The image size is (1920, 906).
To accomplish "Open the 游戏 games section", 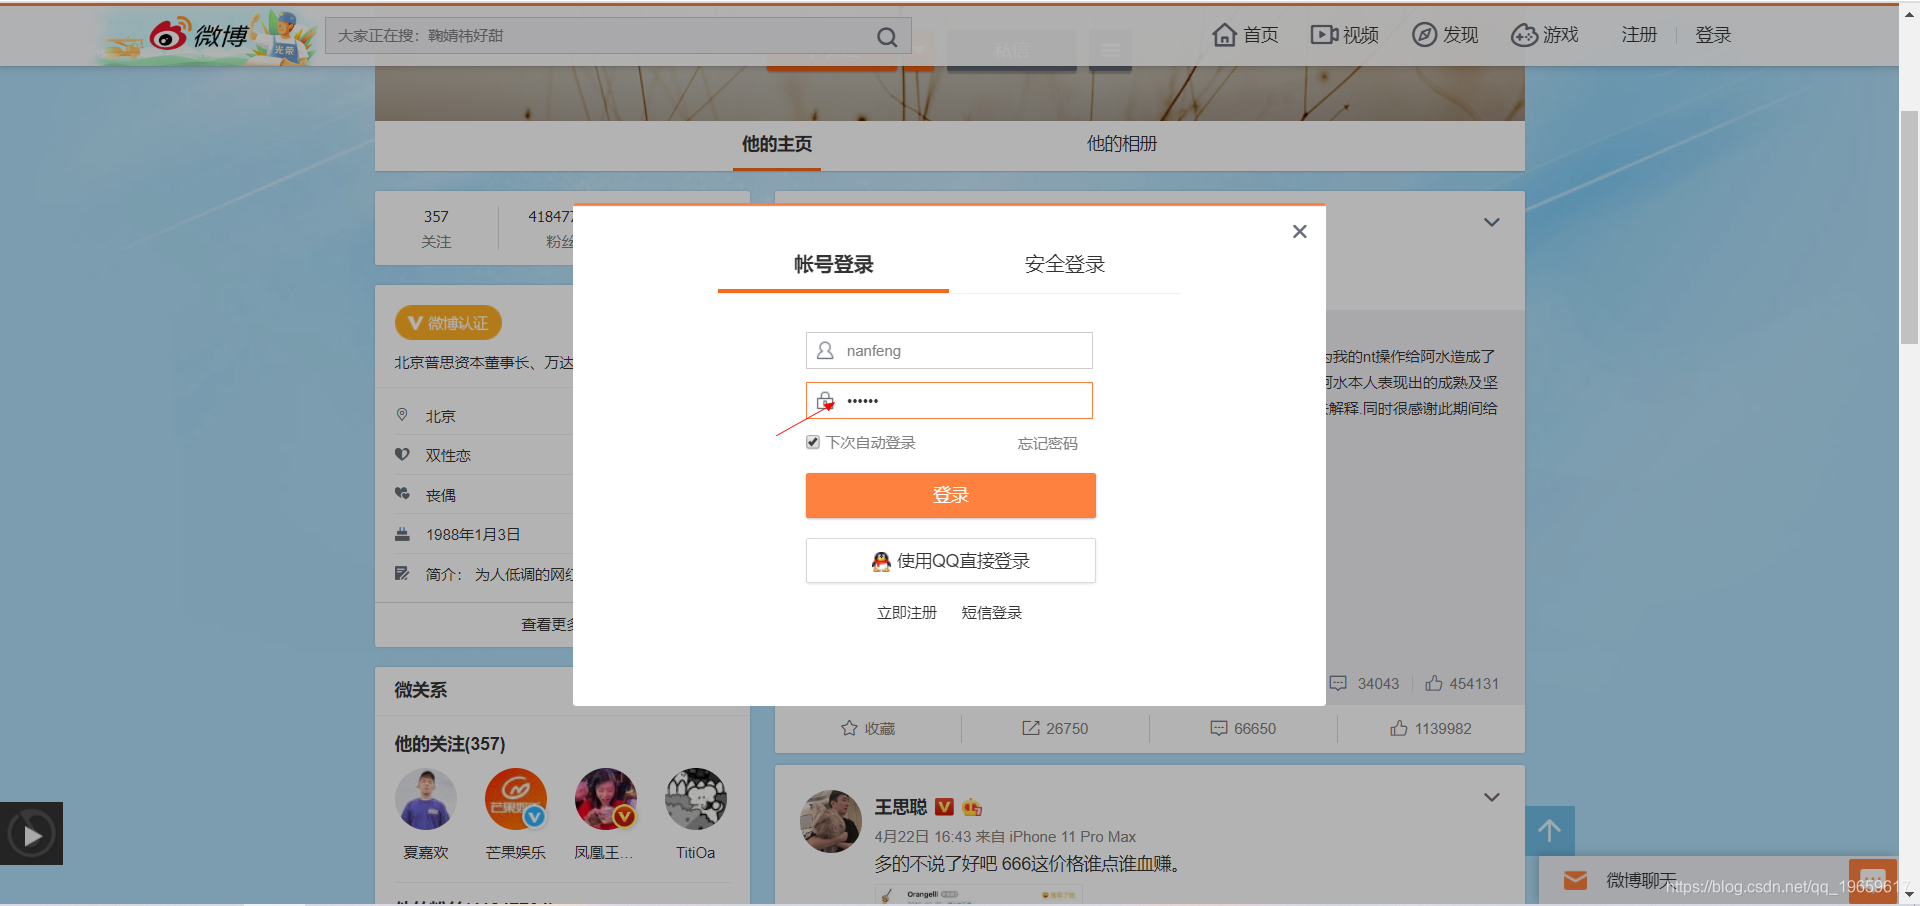I will [x=1545, y=35].
